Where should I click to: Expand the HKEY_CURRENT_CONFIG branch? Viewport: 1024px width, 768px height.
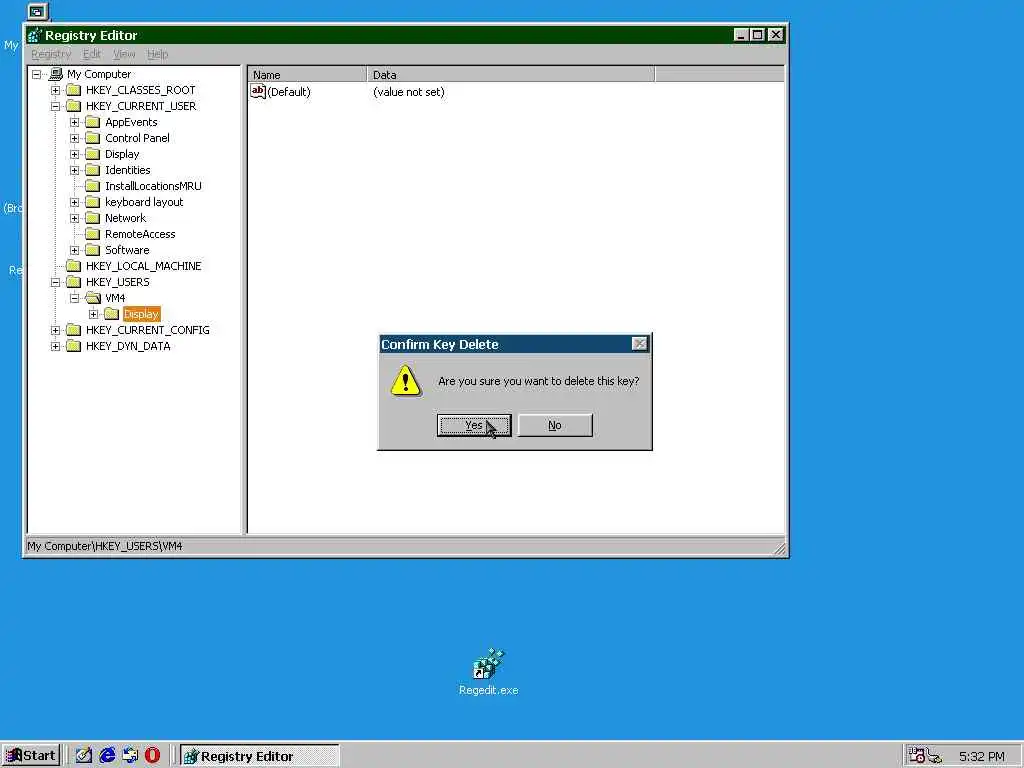pyautogui.click(x=56, y=330)
